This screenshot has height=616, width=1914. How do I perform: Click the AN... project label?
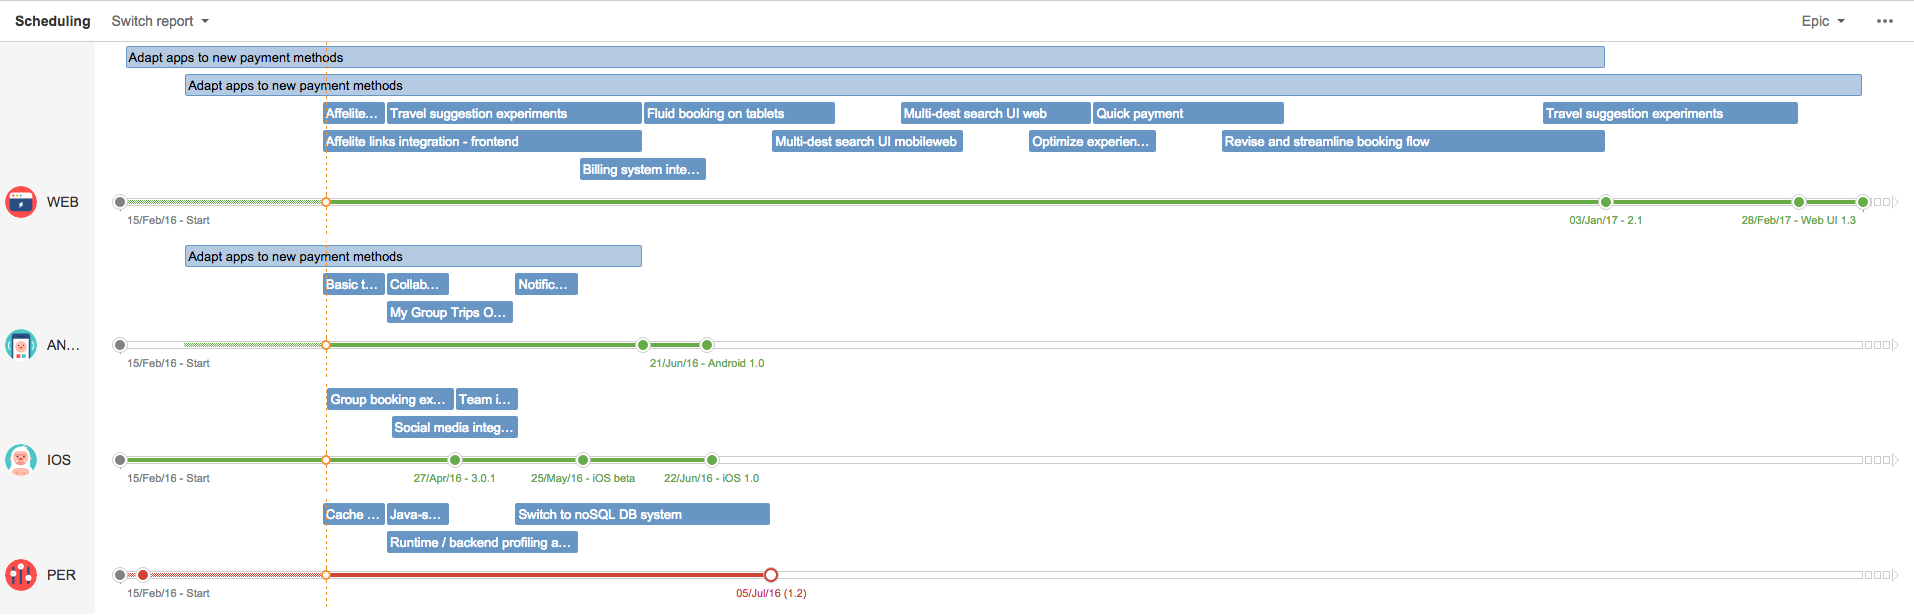pos(63,345)
